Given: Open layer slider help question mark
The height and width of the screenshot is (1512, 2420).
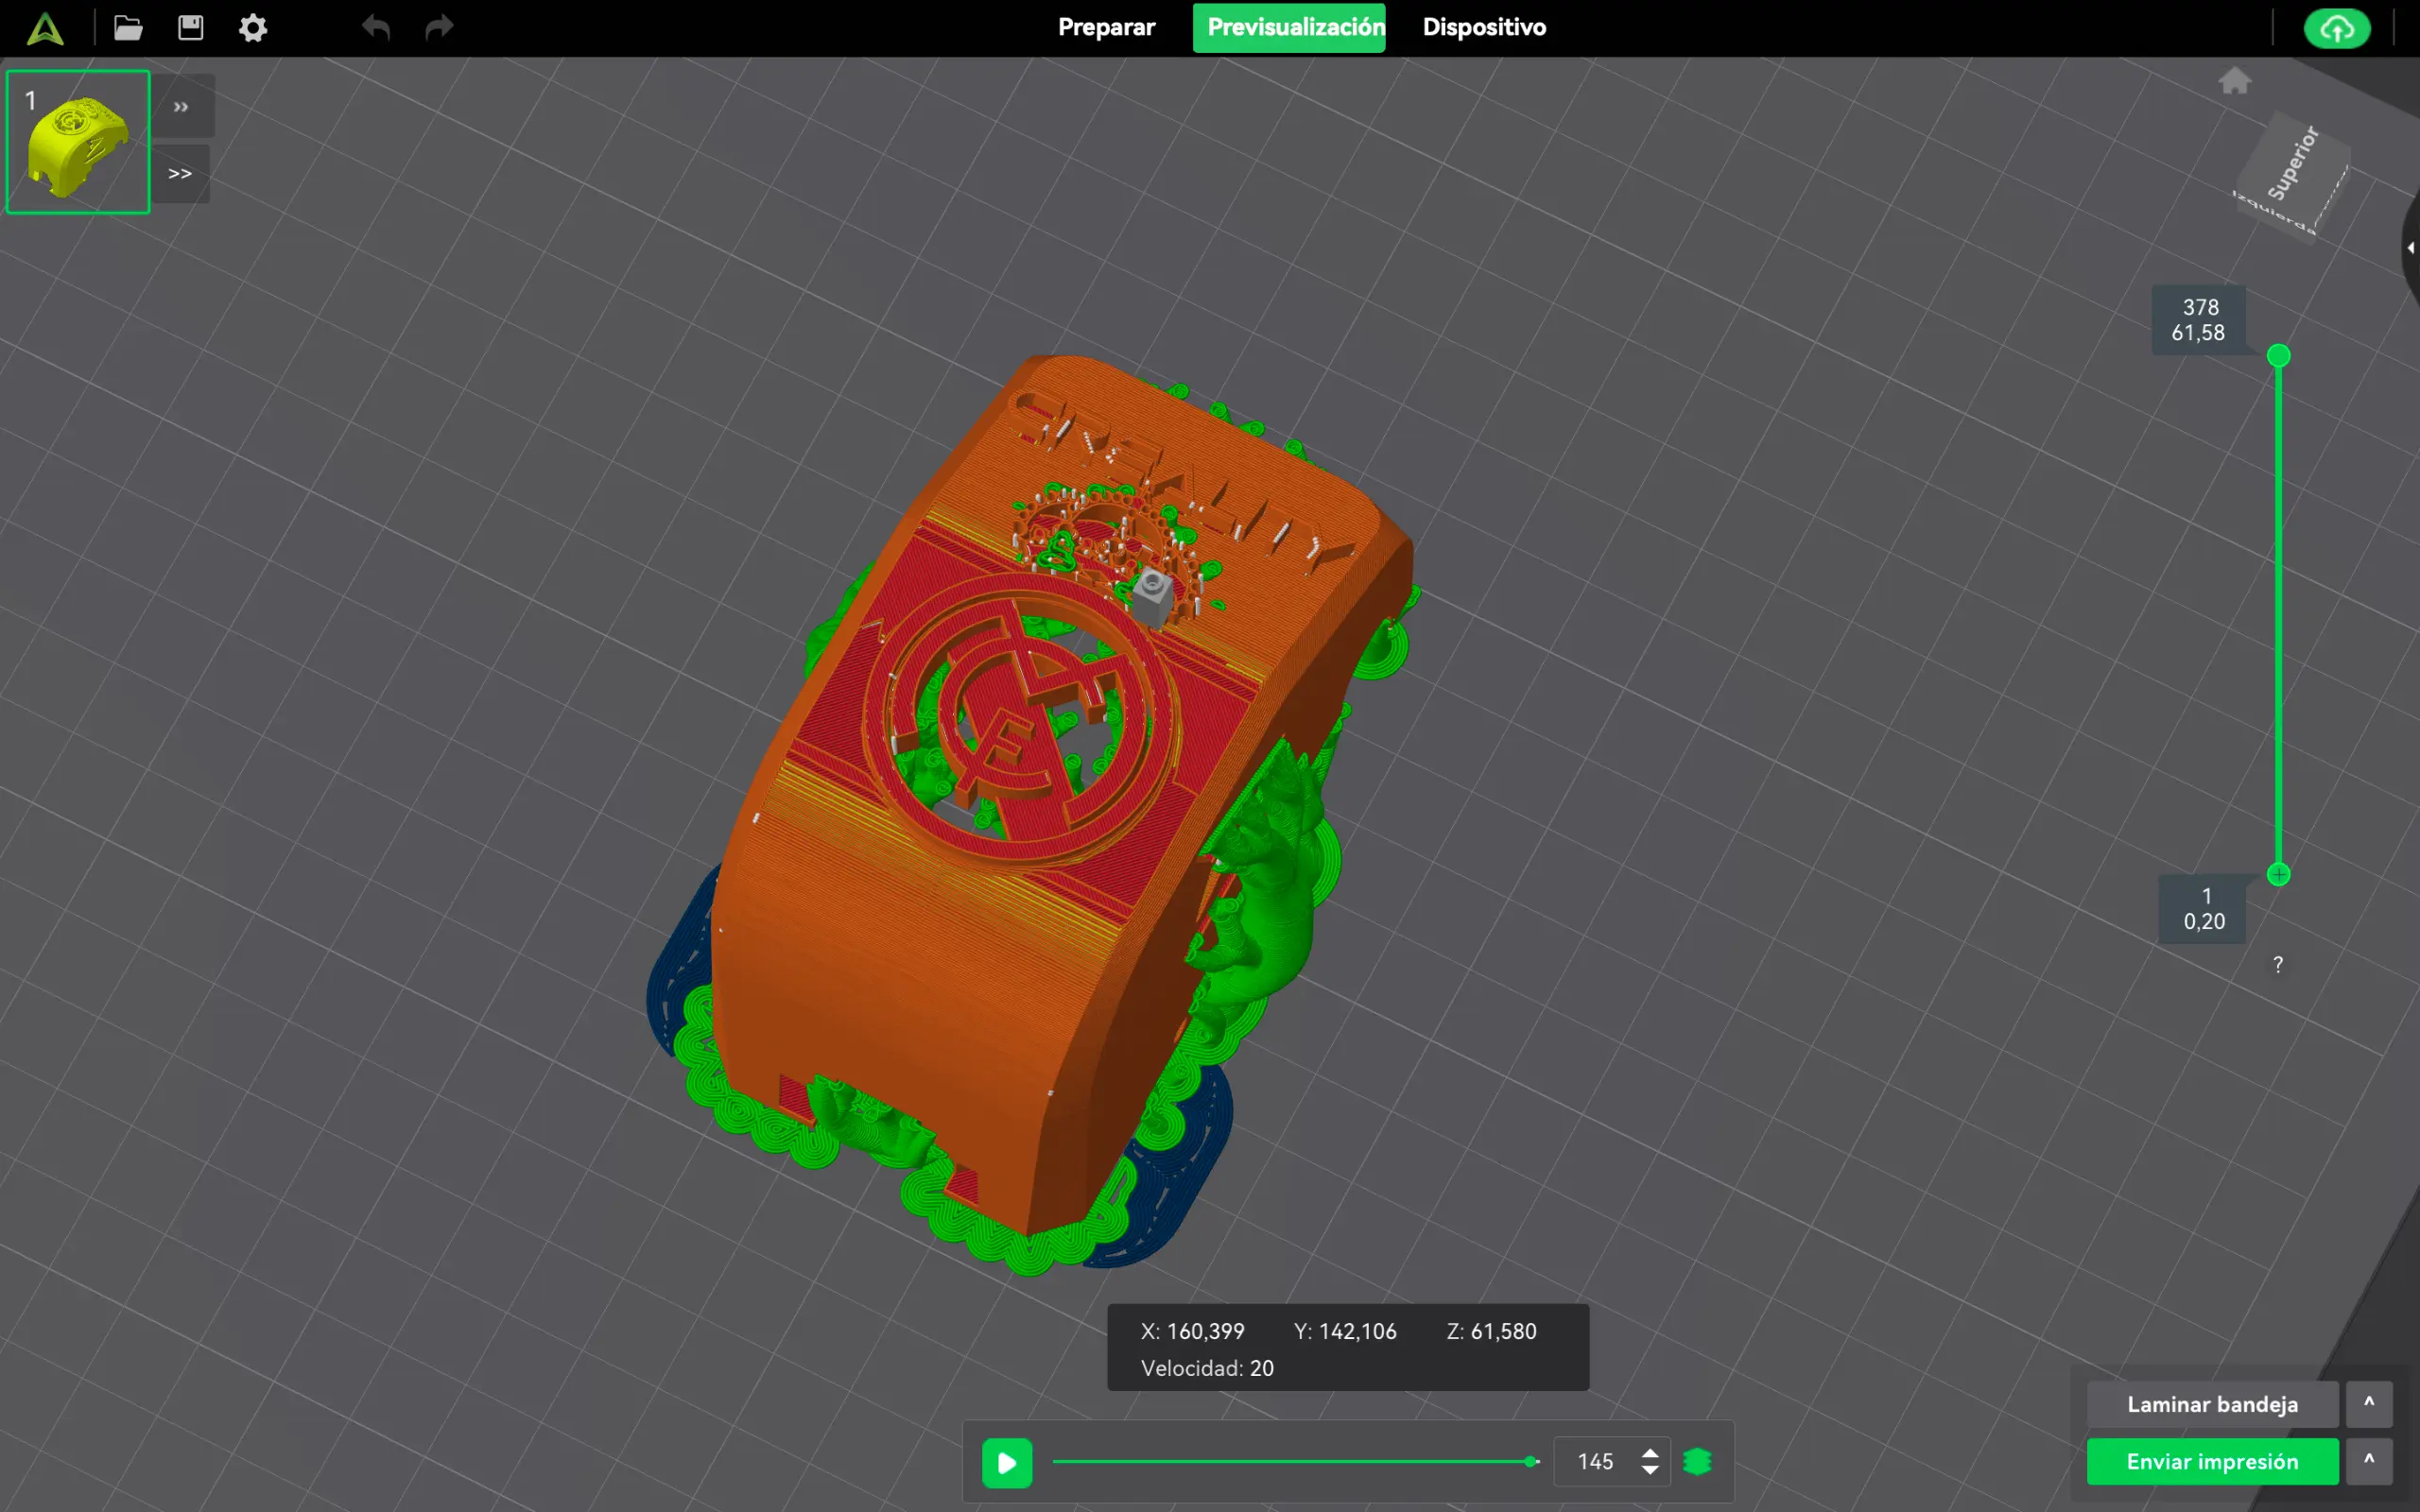Looking at the screenshot, I should (2278, 964).
